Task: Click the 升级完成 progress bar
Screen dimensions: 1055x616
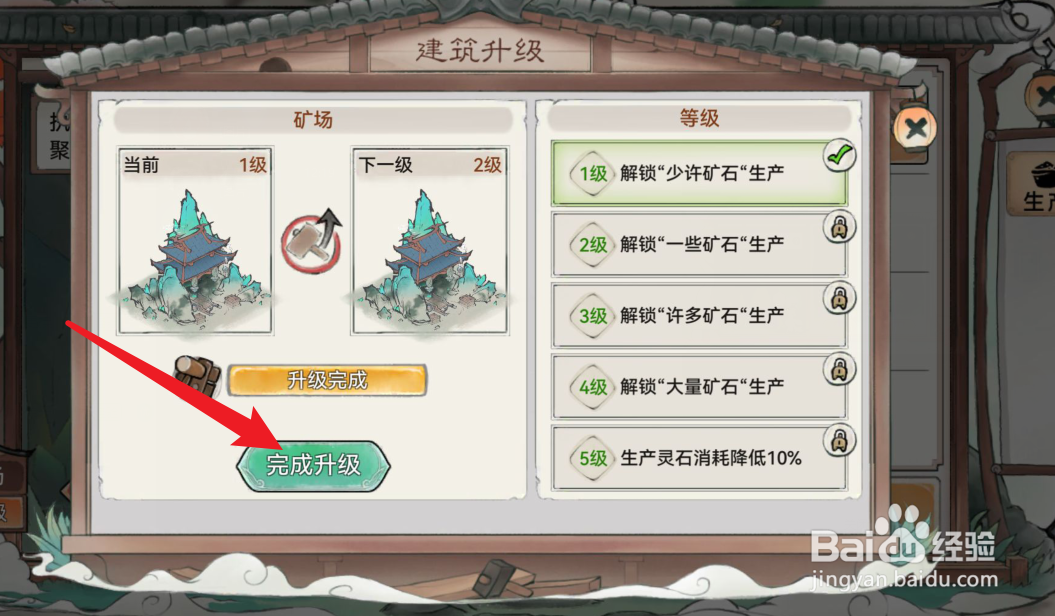Action: click(327, 381)
